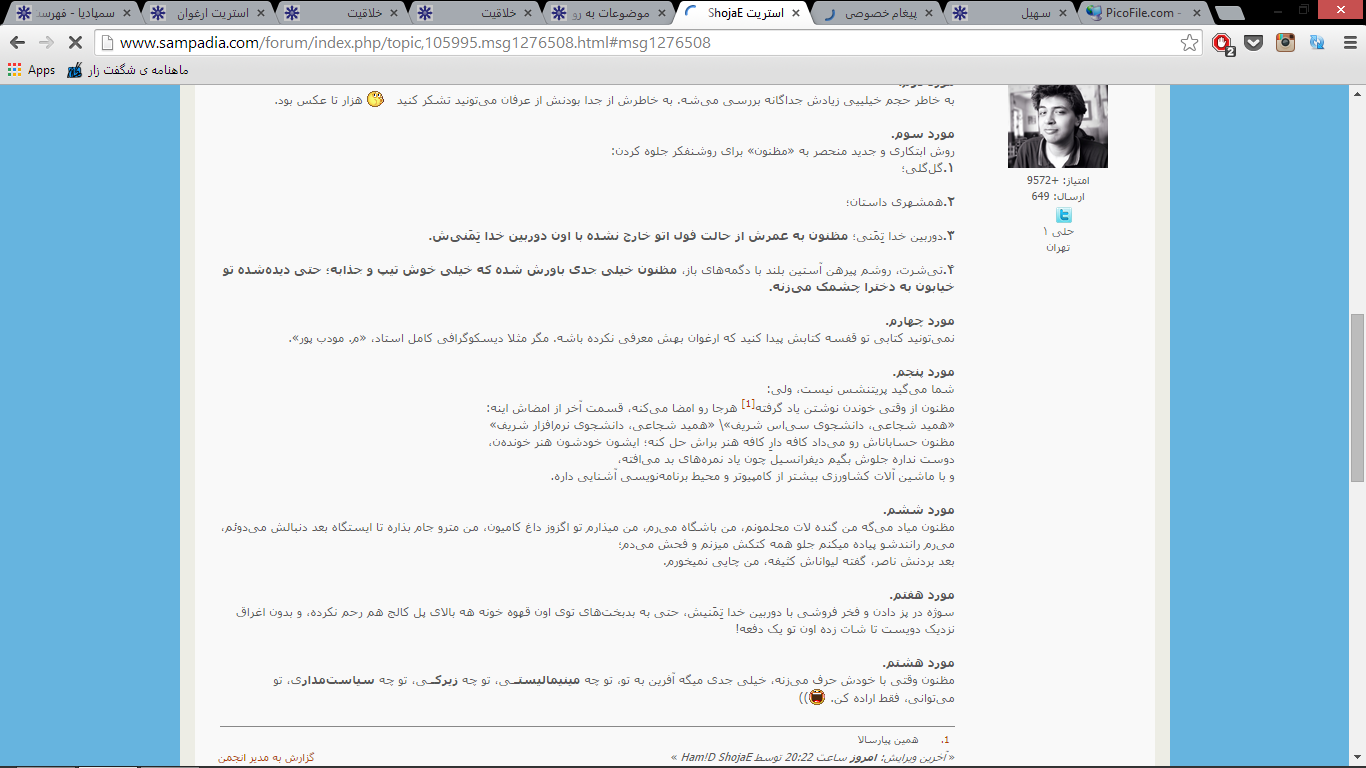Click the مورد هشتم heading

pos(919,663)
